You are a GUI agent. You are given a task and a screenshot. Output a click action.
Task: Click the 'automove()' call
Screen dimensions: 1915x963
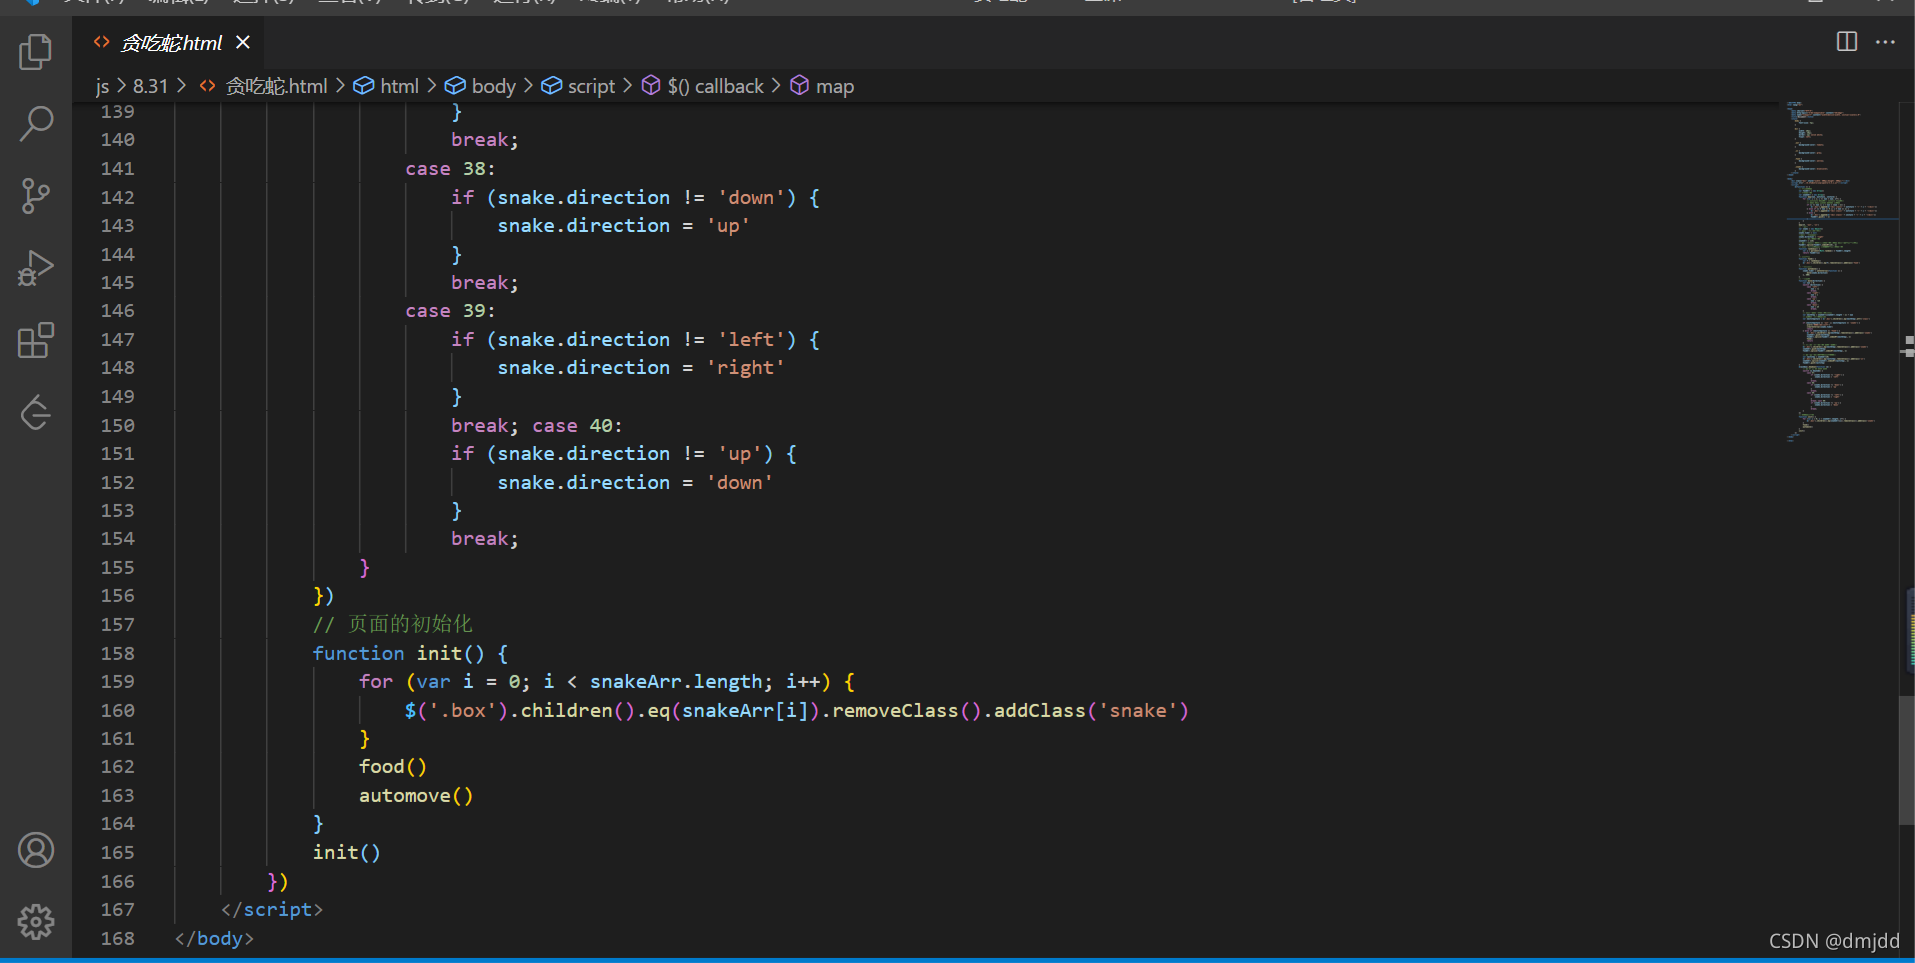416,796
